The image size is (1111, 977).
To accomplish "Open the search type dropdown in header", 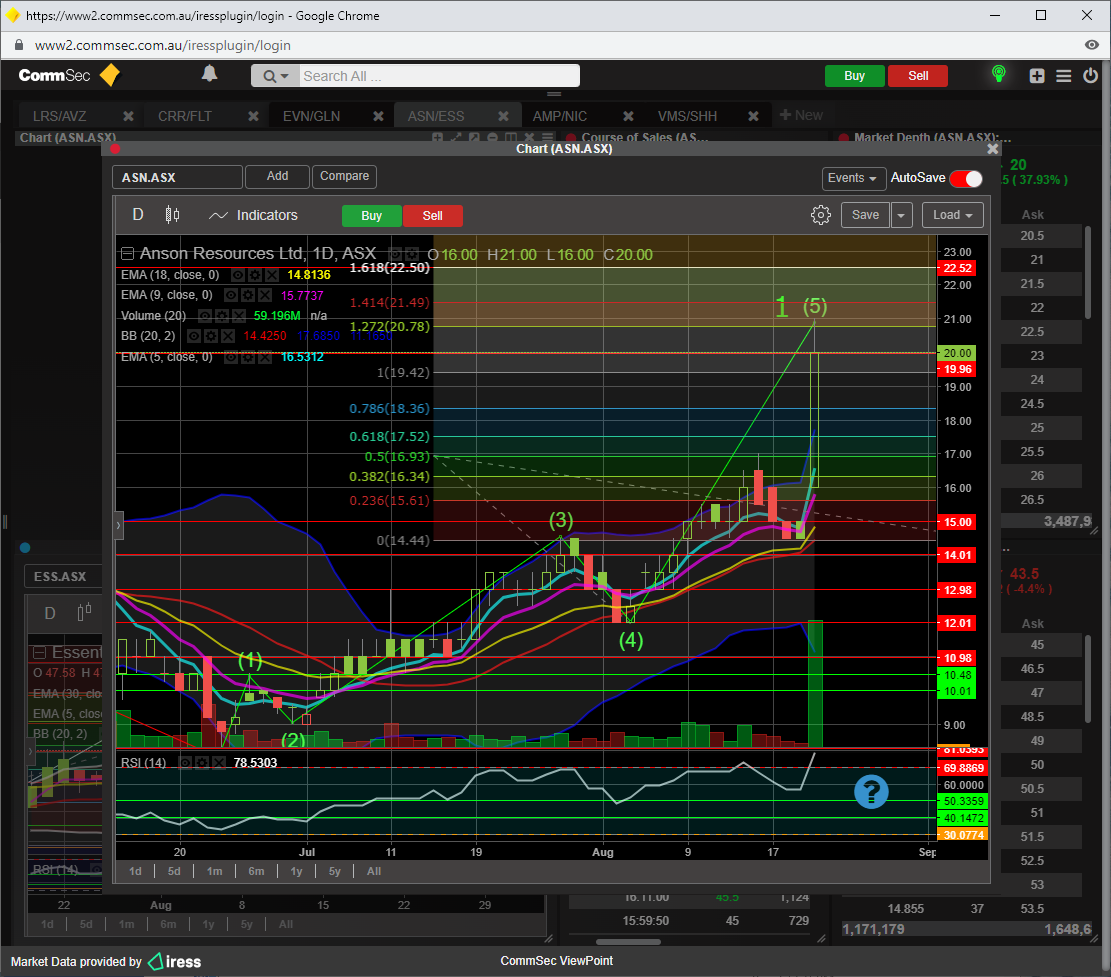I will click(275, 76).
